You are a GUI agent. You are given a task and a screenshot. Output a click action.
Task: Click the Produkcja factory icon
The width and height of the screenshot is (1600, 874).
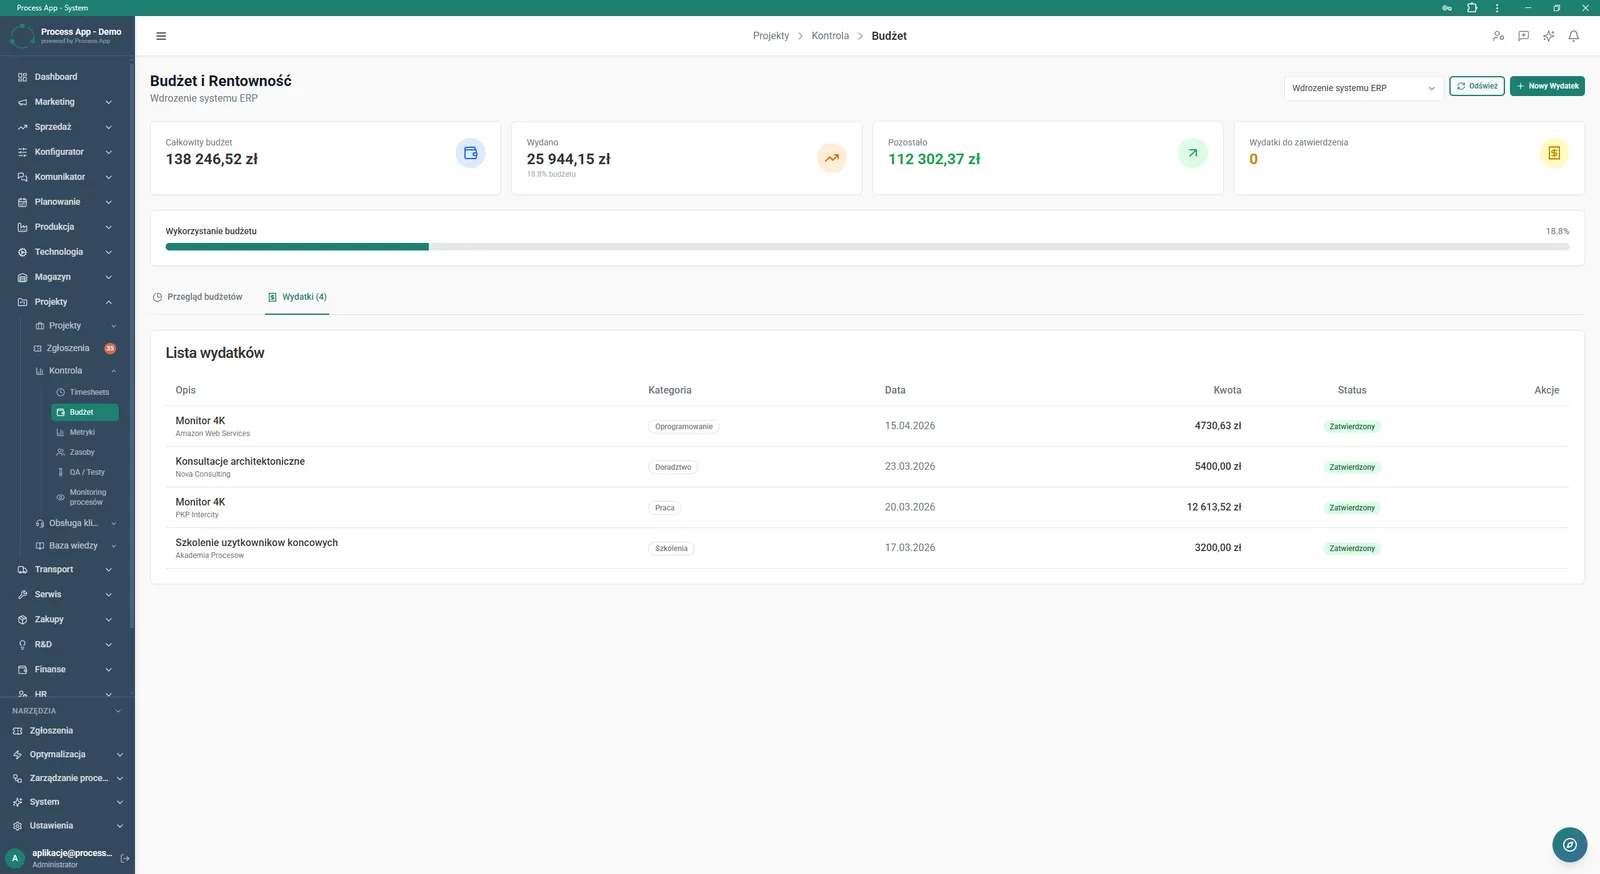click(x=22, y=227)
